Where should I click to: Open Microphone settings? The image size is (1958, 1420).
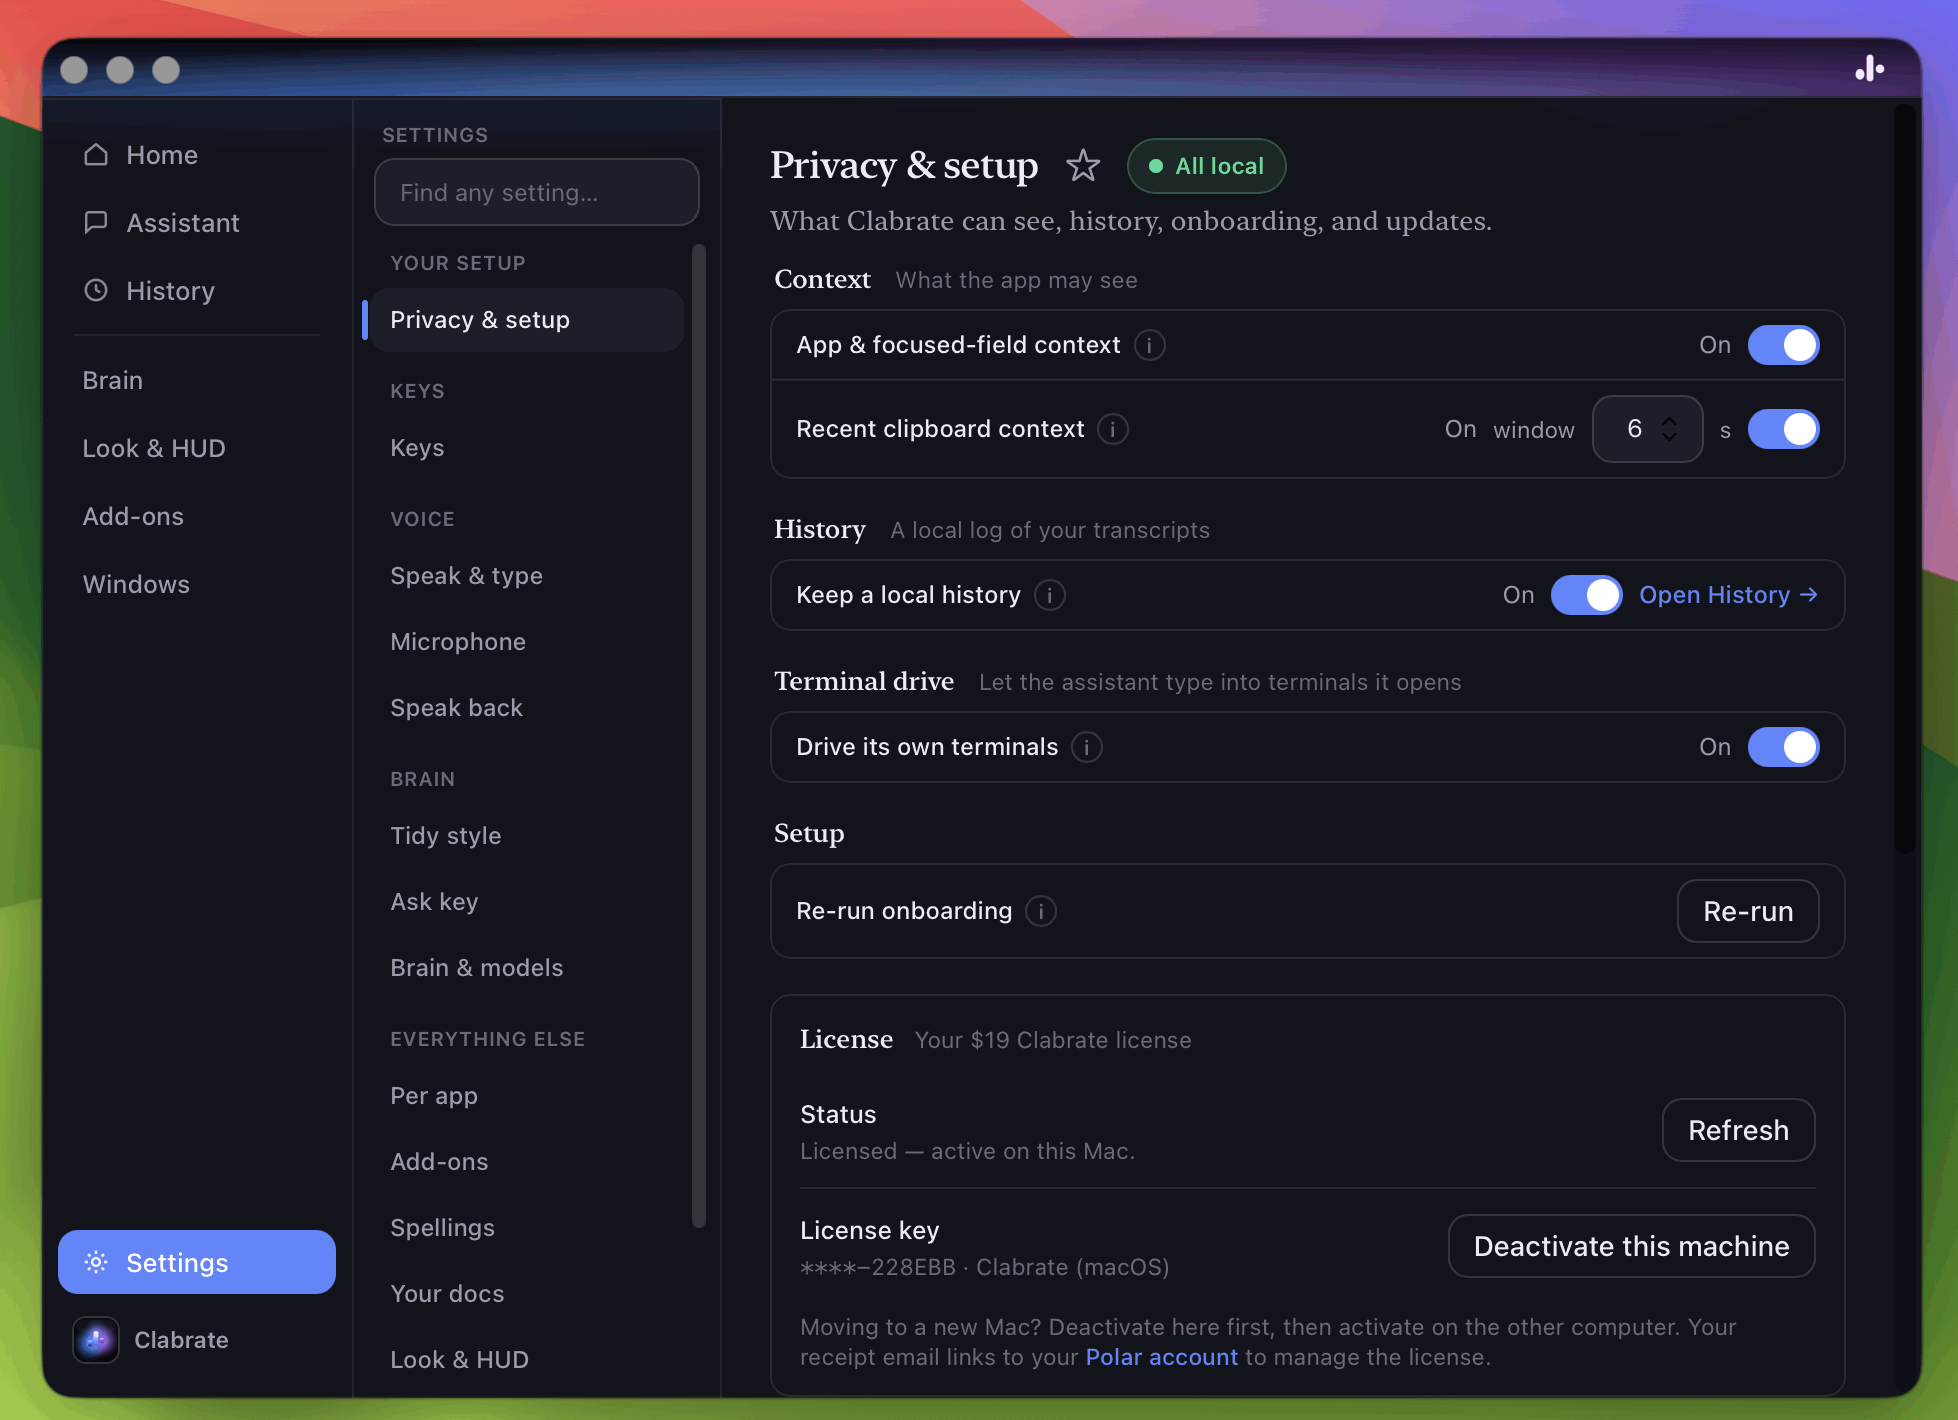click(527, 642)
